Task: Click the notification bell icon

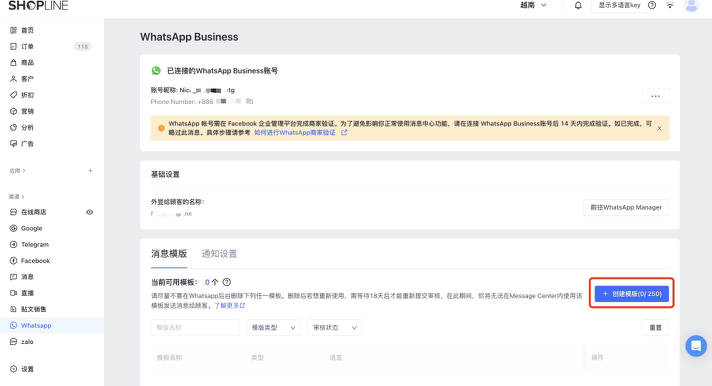Action: click(578, 5)
